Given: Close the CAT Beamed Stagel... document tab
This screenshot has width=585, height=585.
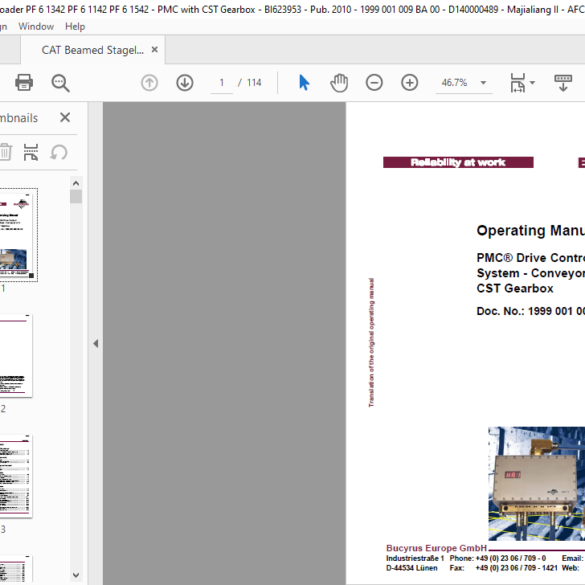Looking at the screenshot, I should tap(154, 50).
